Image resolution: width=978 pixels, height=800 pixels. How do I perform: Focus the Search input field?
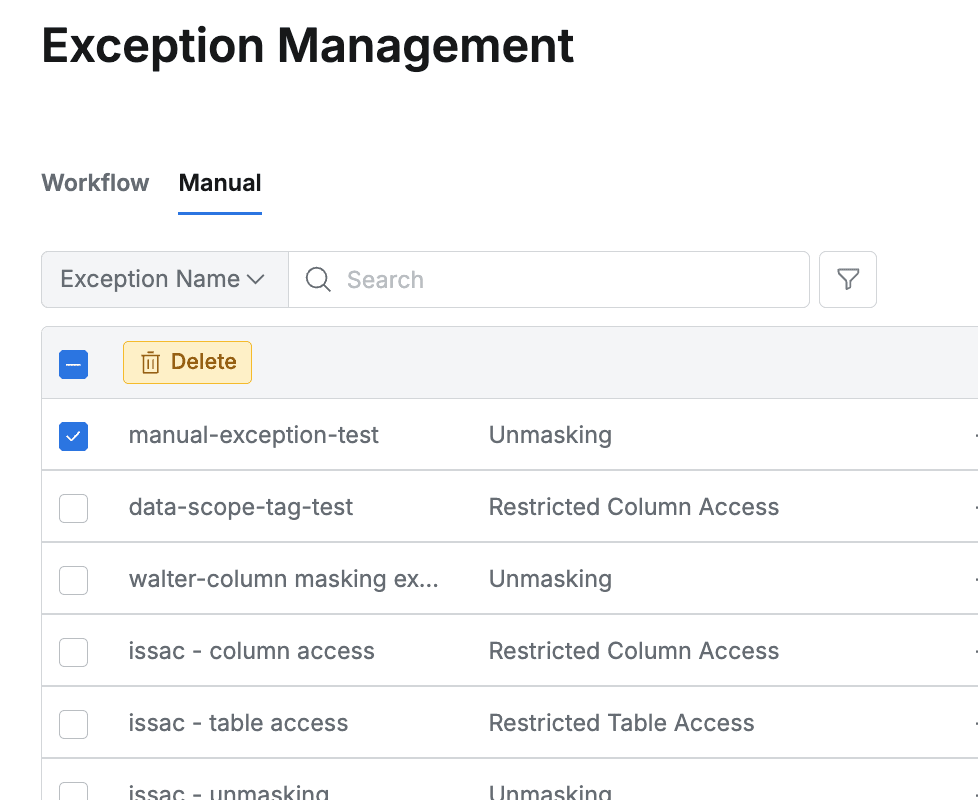(x=570, y=279)
